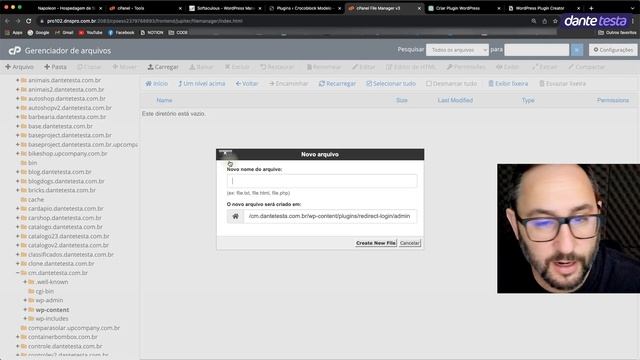This screenshot has height=360, width=640.
Task: Expand barbearia.dantetesta.com.br tree node
Action: [x=18, y=117]
